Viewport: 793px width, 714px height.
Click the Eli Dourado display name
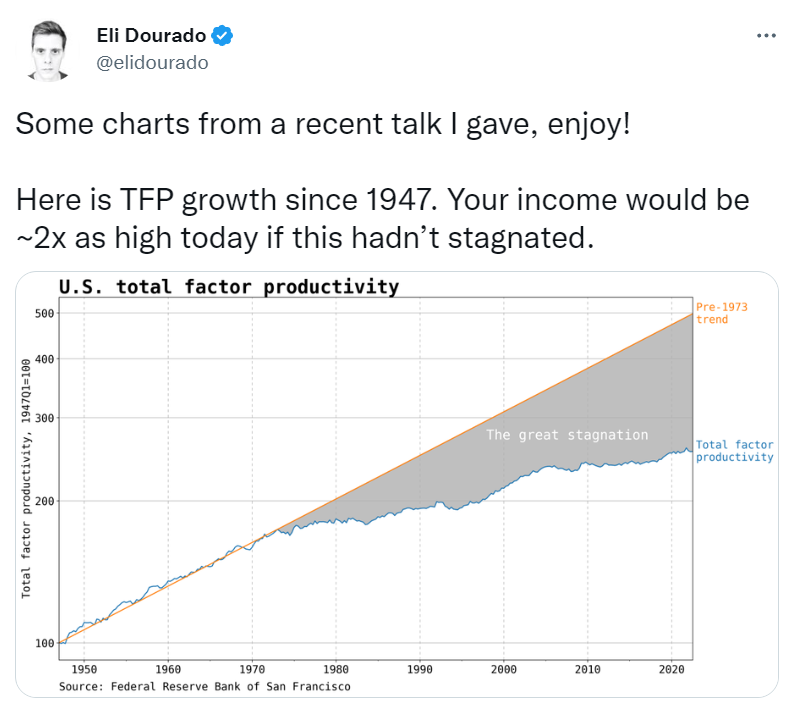coord(151,36)
